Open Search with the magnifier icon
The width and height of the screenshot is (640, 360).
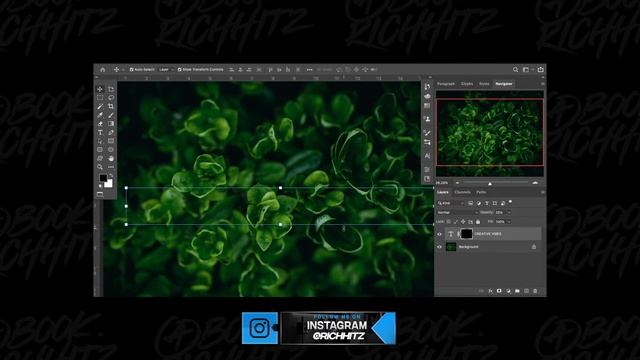[516, 70]
